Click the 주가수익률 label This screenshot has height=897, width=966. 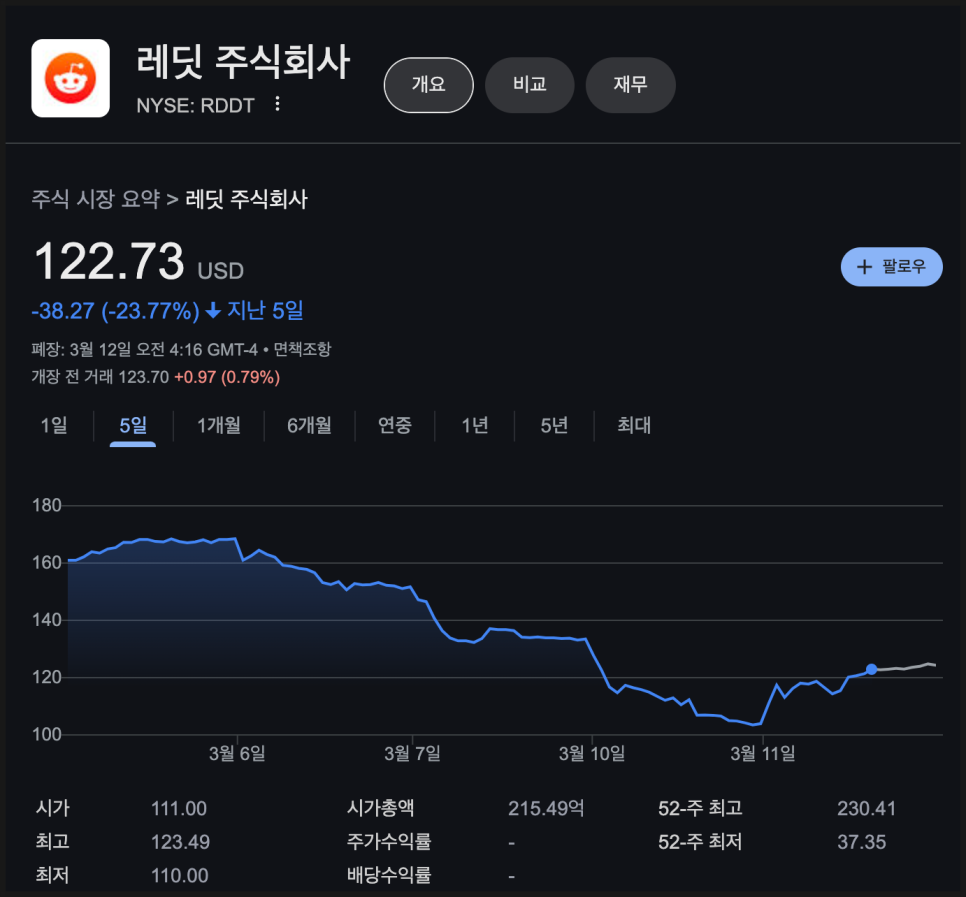tap(389, 842)
